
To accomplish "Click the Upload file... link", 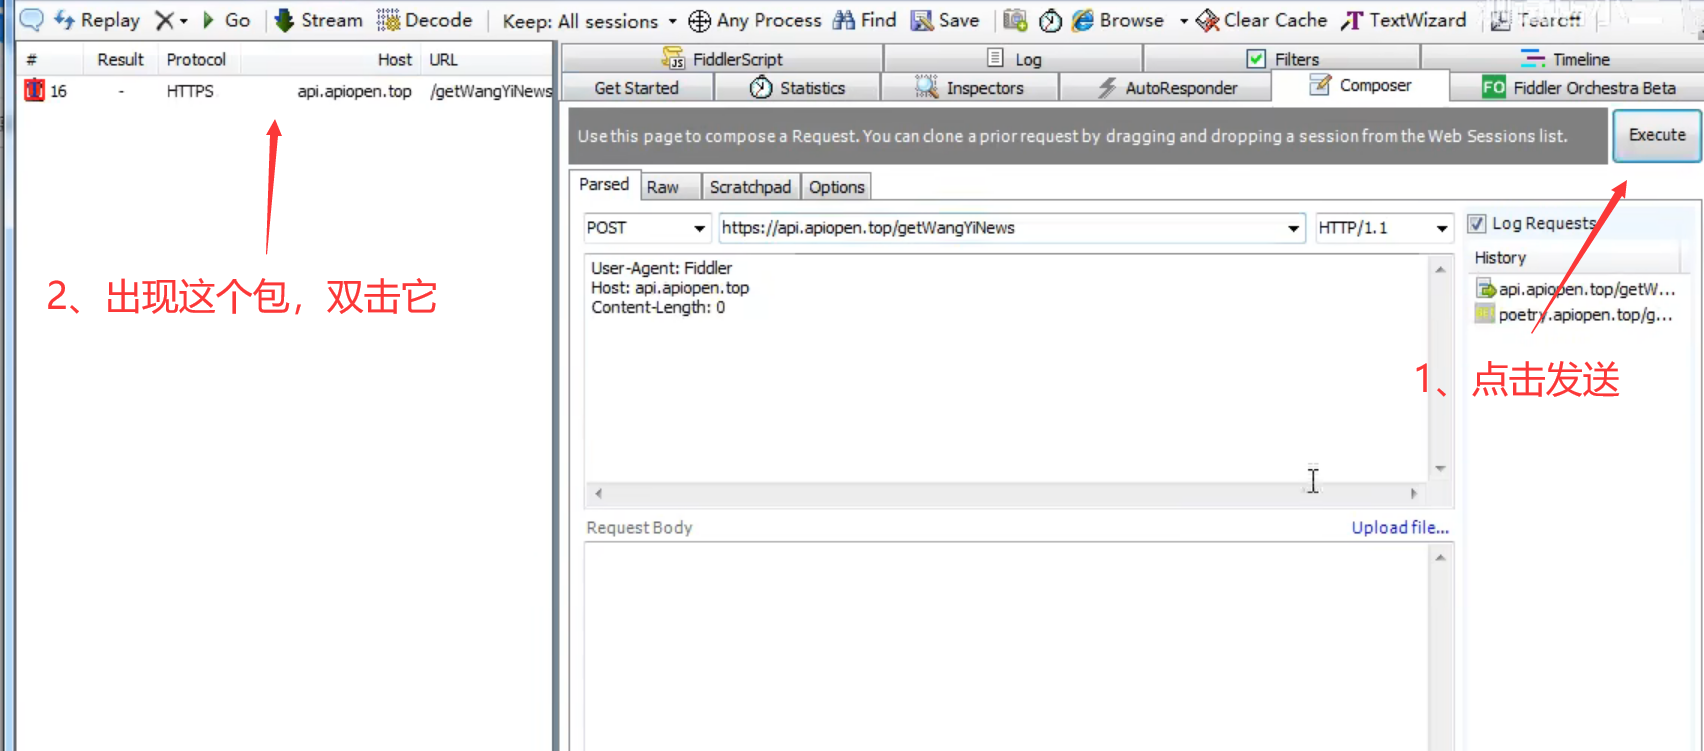I will point(1400,528).
